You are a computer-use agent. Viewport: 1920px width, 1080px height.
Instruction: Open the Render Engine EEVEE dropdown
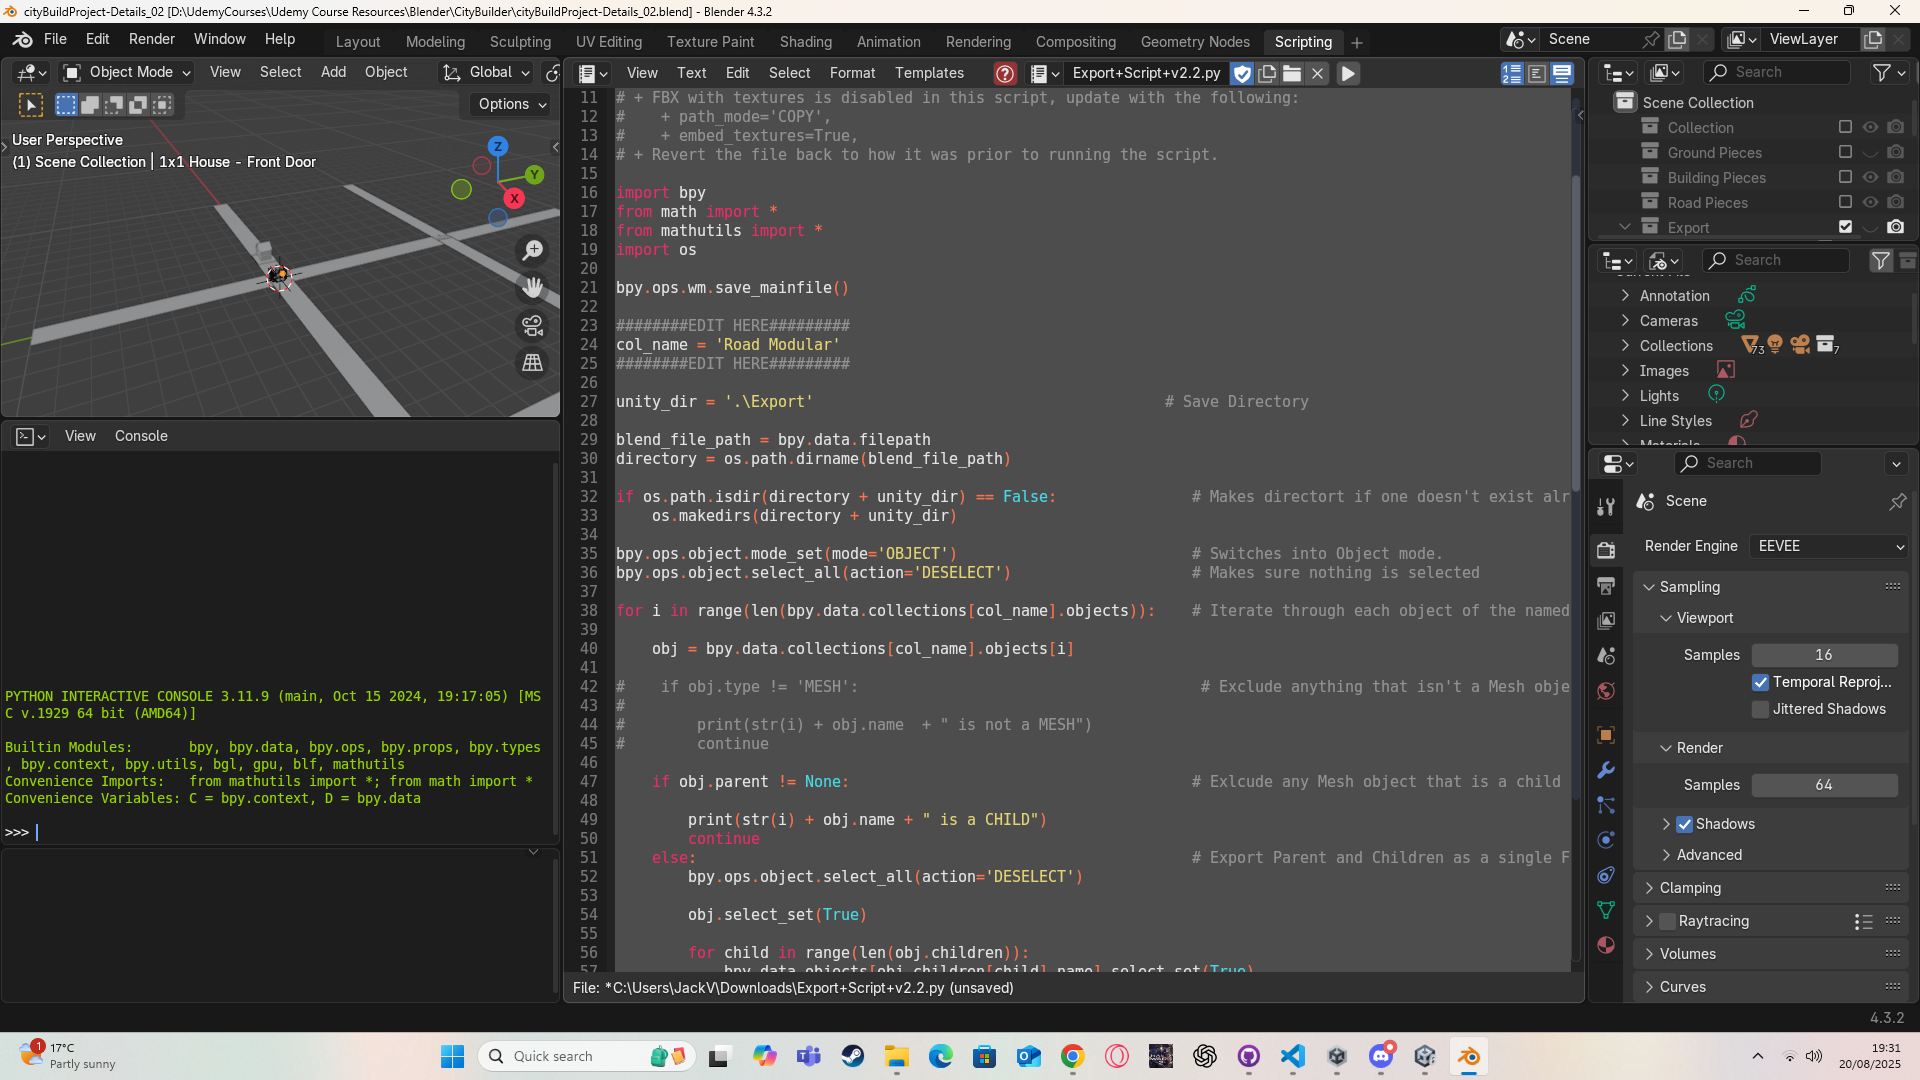tap(1830, 546)
